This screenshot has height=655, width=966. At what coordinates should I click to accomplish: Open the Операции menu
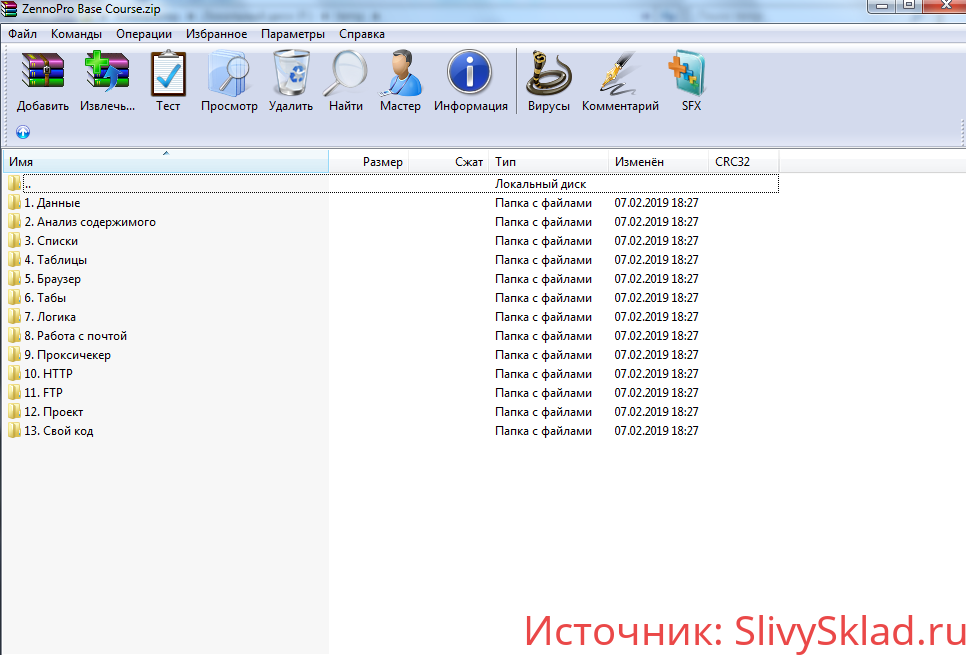[x=144, y=34]
